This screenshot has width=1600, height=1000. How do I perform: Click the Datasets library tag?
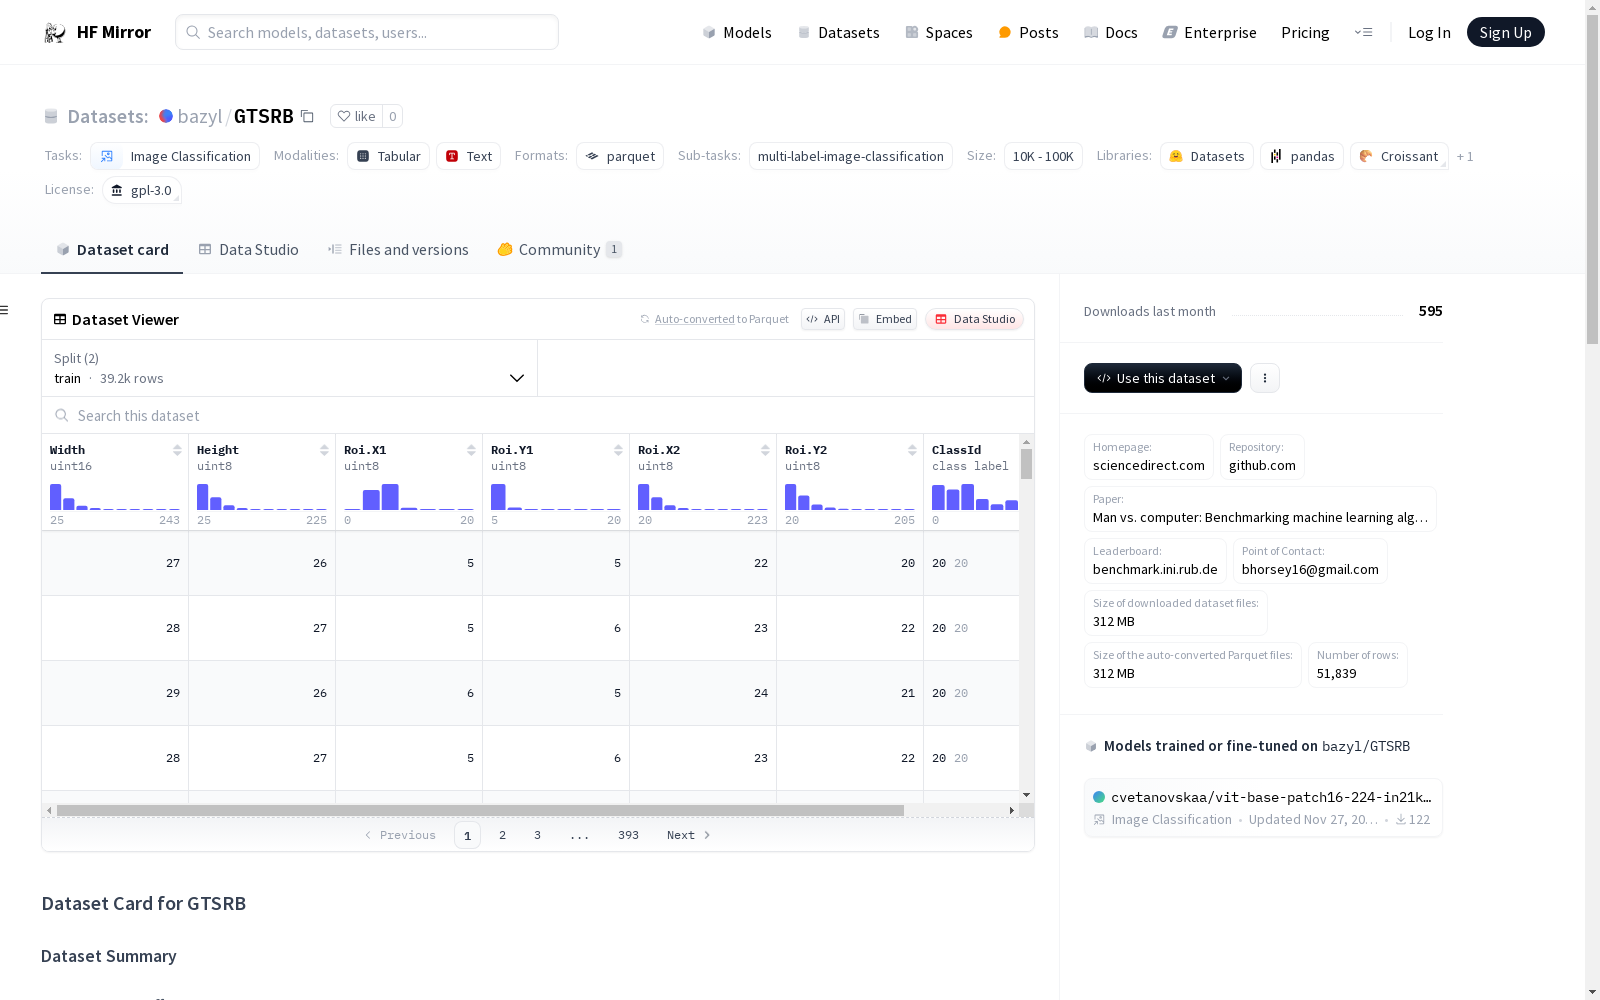pos(1207,156)
